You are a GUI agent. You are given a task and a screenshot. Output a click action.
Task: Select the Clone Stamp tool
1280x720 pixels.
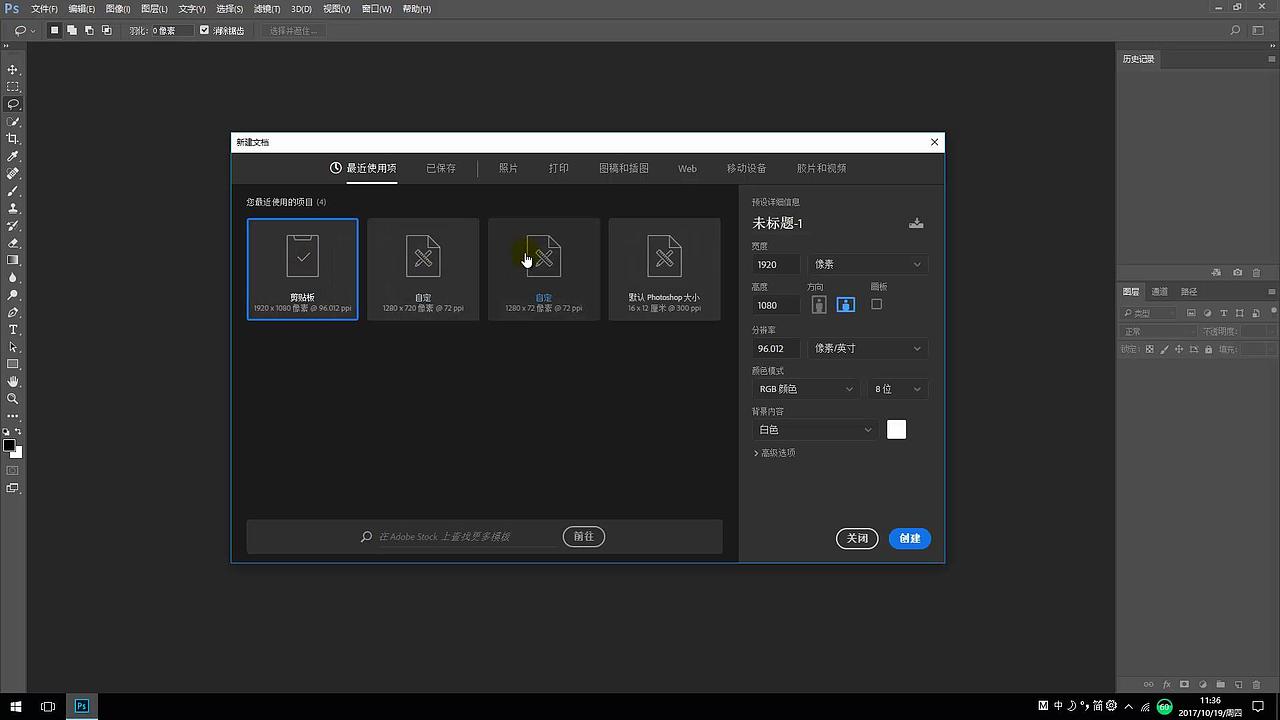click(x=13, y=209)
